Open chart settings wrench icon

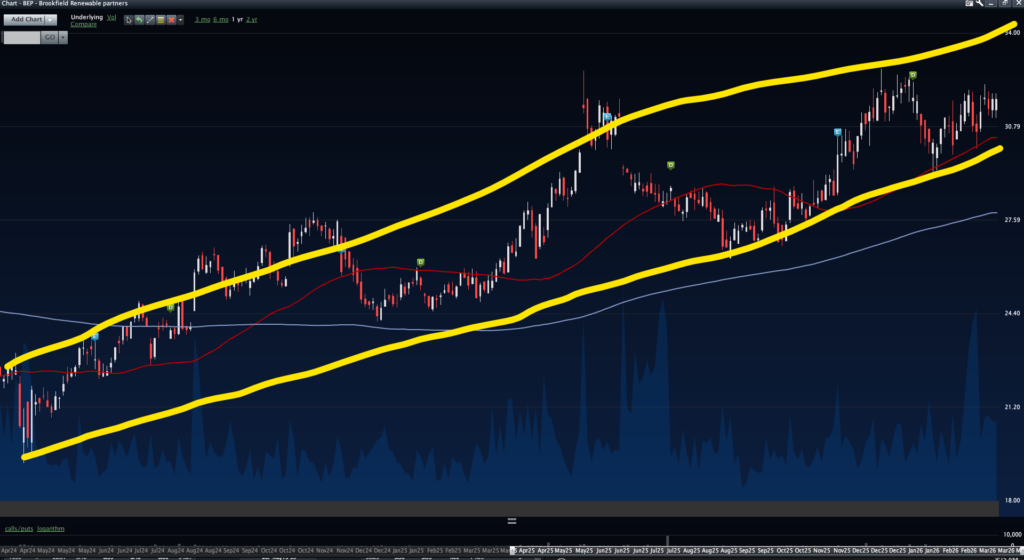pos(980,3)
